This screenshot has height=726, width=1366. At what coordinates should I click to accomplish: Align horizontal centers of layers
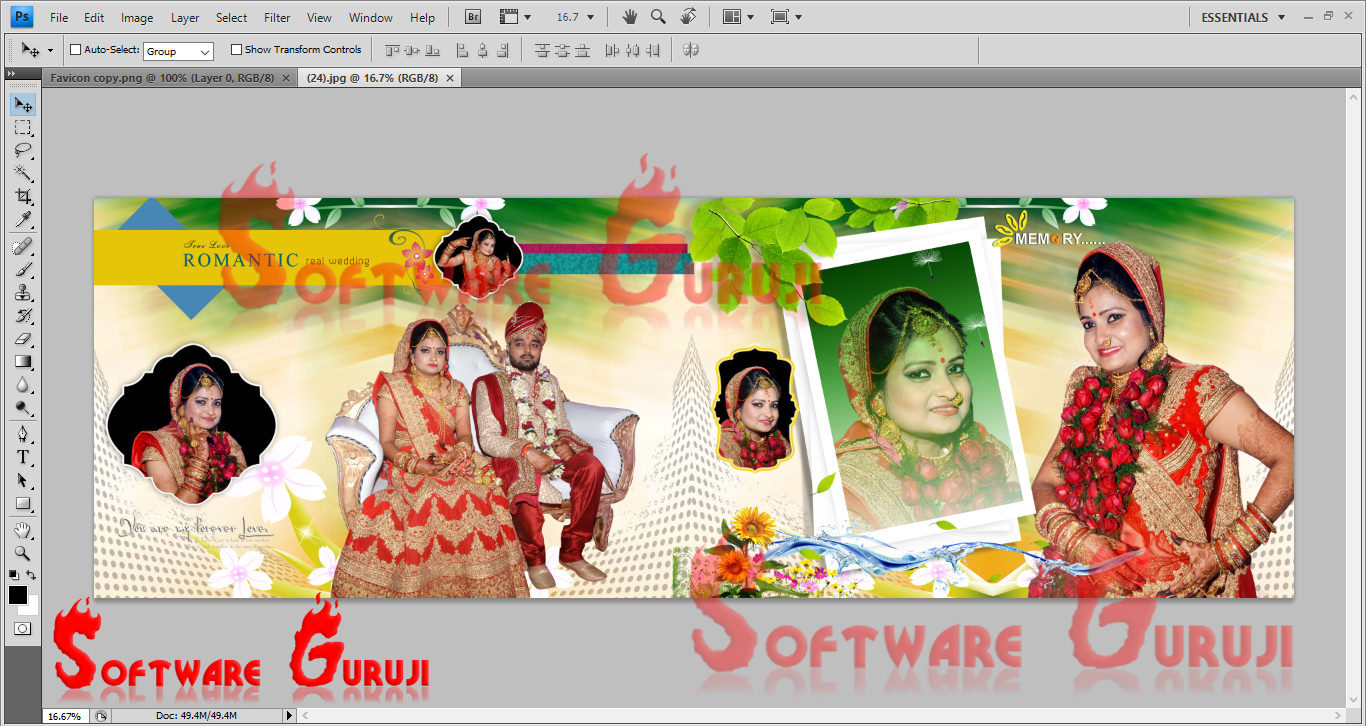483,50
